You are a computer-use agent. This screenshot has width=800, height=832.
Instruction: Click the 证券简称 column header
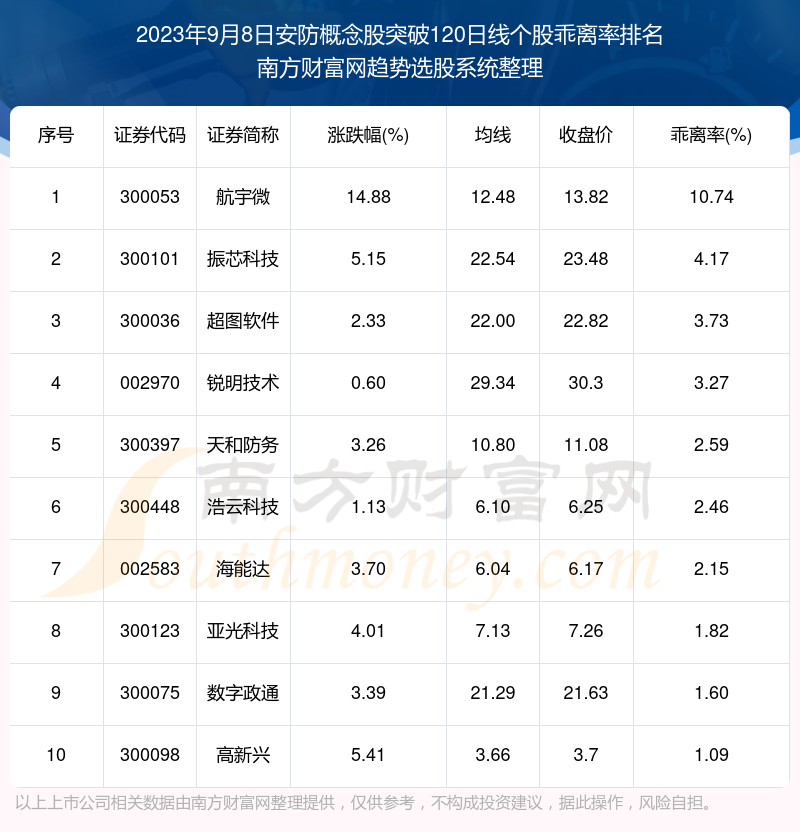[243, 135]
